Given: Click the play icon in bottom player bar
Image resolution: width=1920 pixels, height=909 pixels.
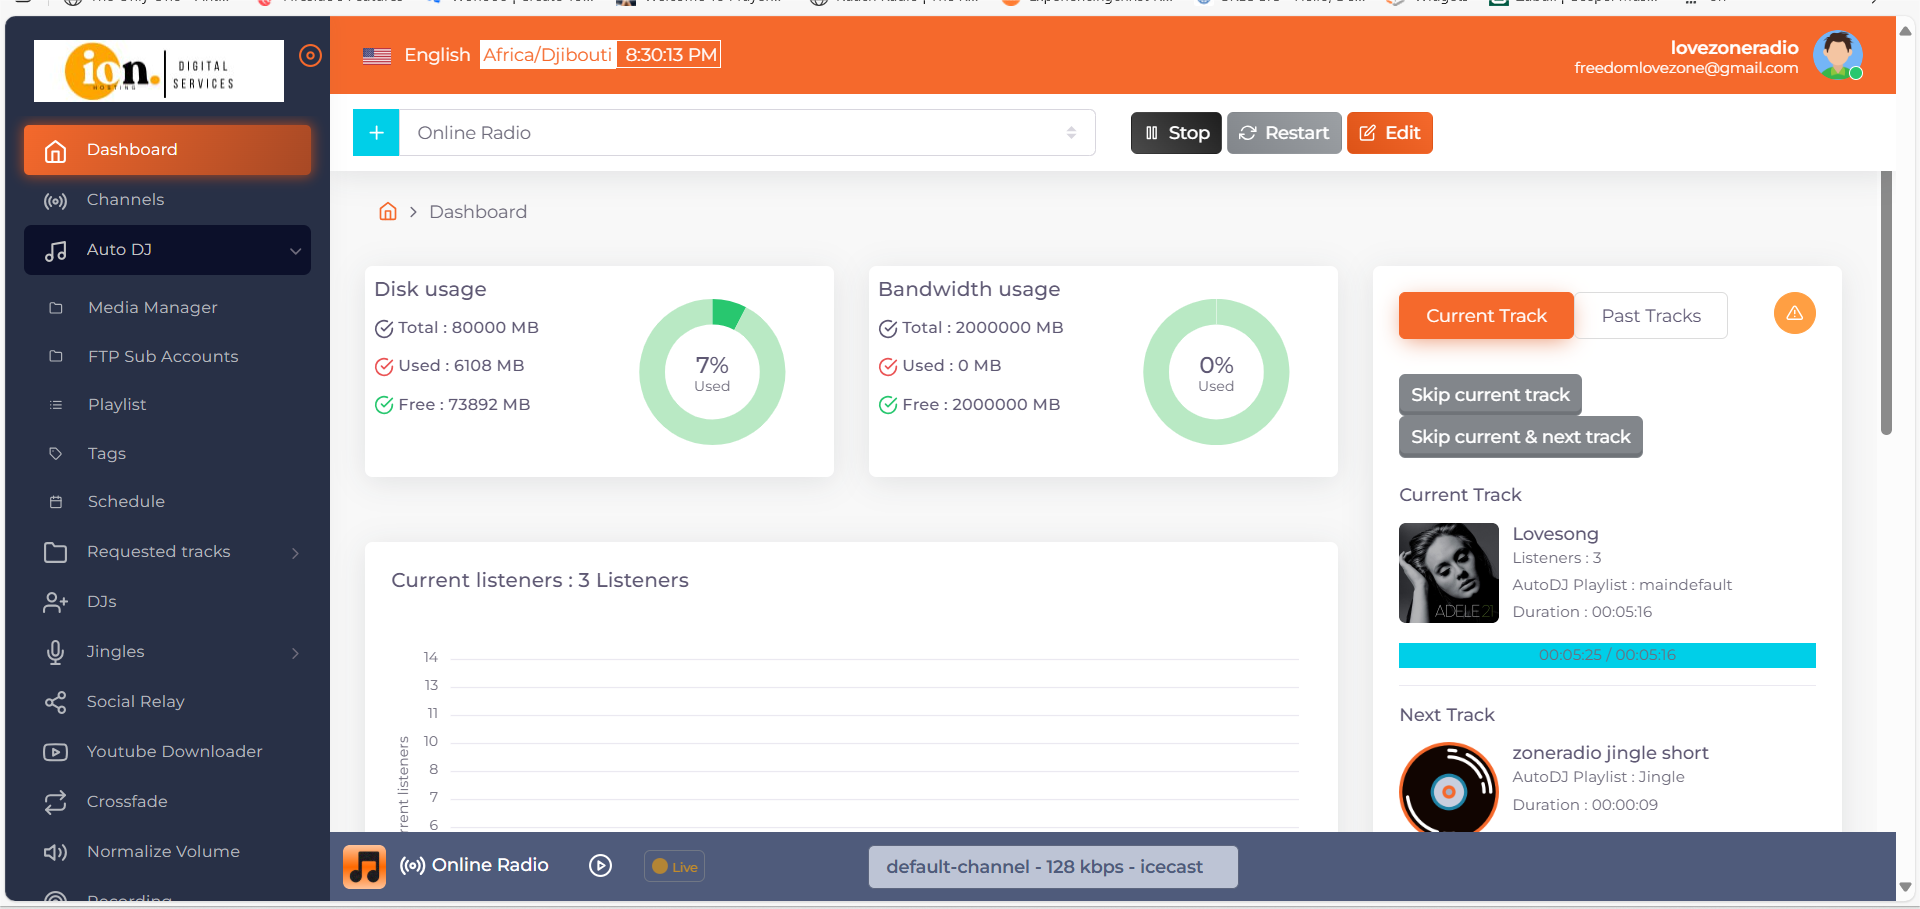Looking at the screenshot, I should coord(600,866).
